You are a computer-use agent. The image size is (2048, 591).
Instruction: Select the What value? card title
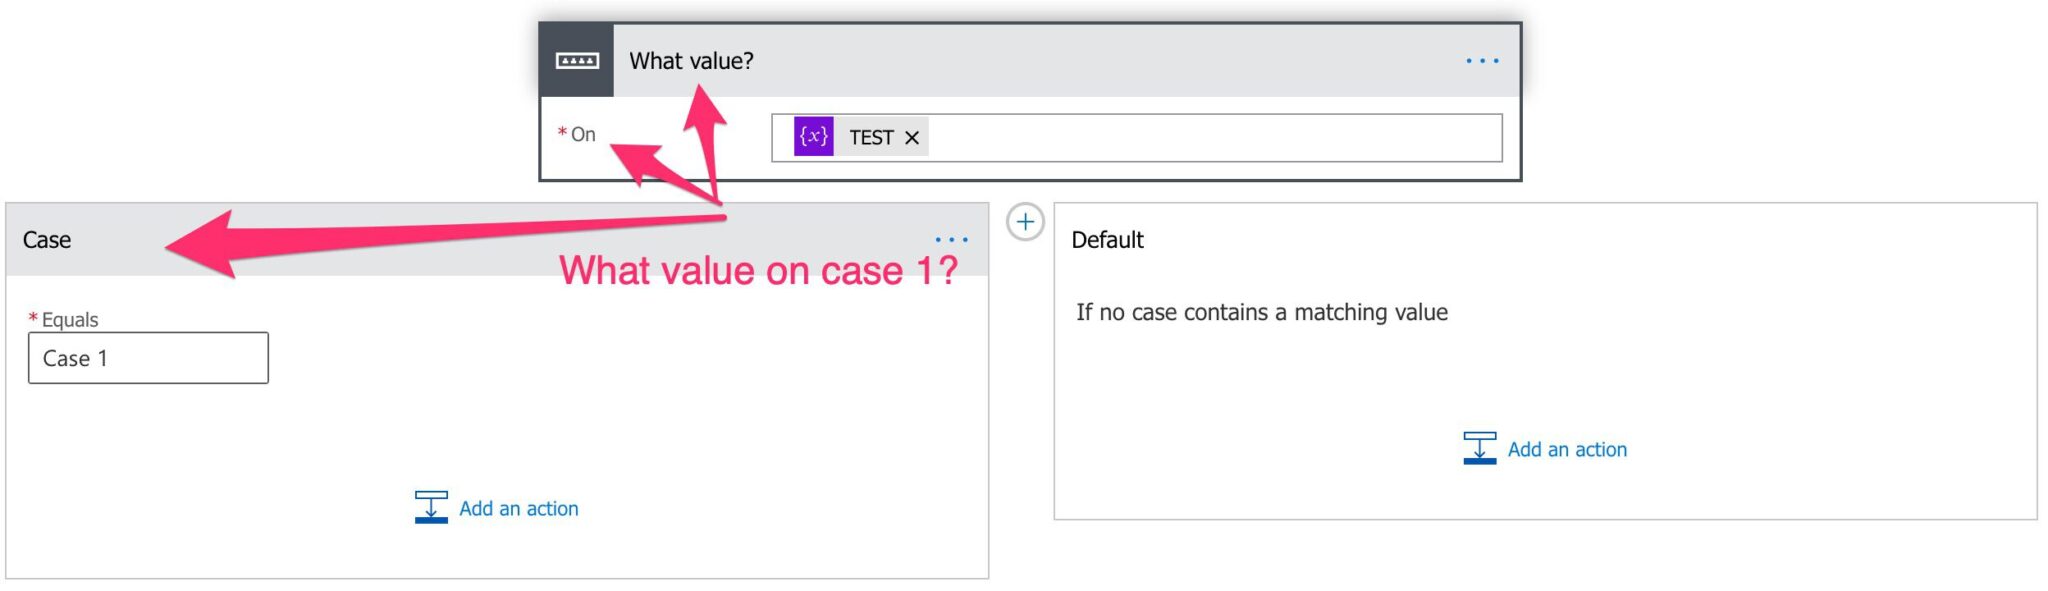(x=691, y=61)
